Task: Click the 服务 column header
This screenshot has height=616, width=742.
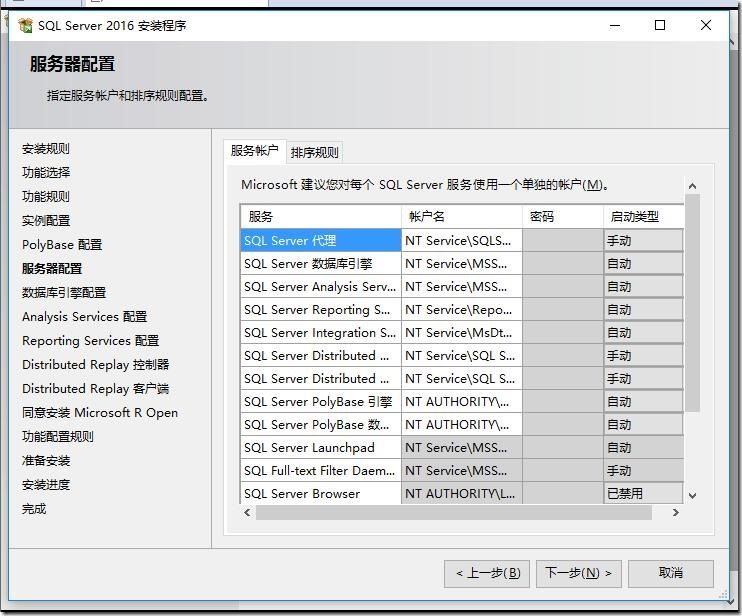Action: pos(321,217)
